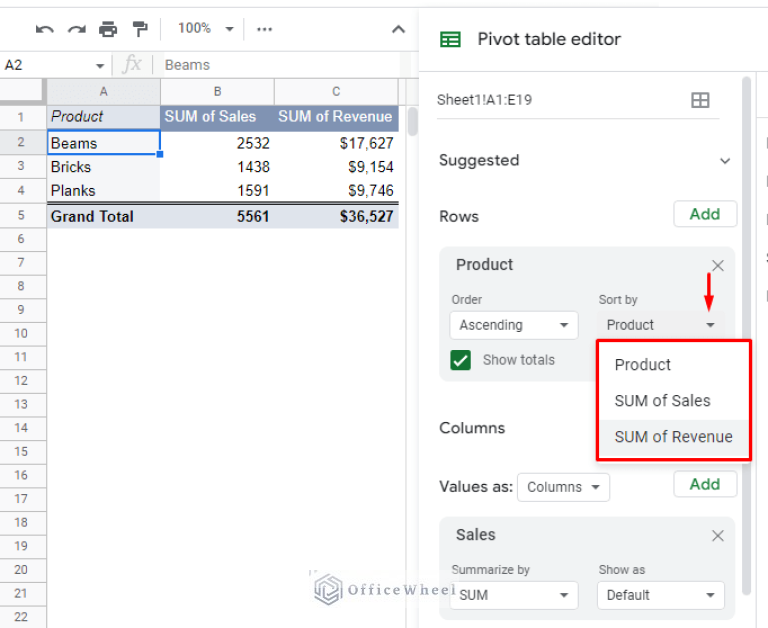
Task: Open the Values as Columns dropdown
Action: (563, 487)
